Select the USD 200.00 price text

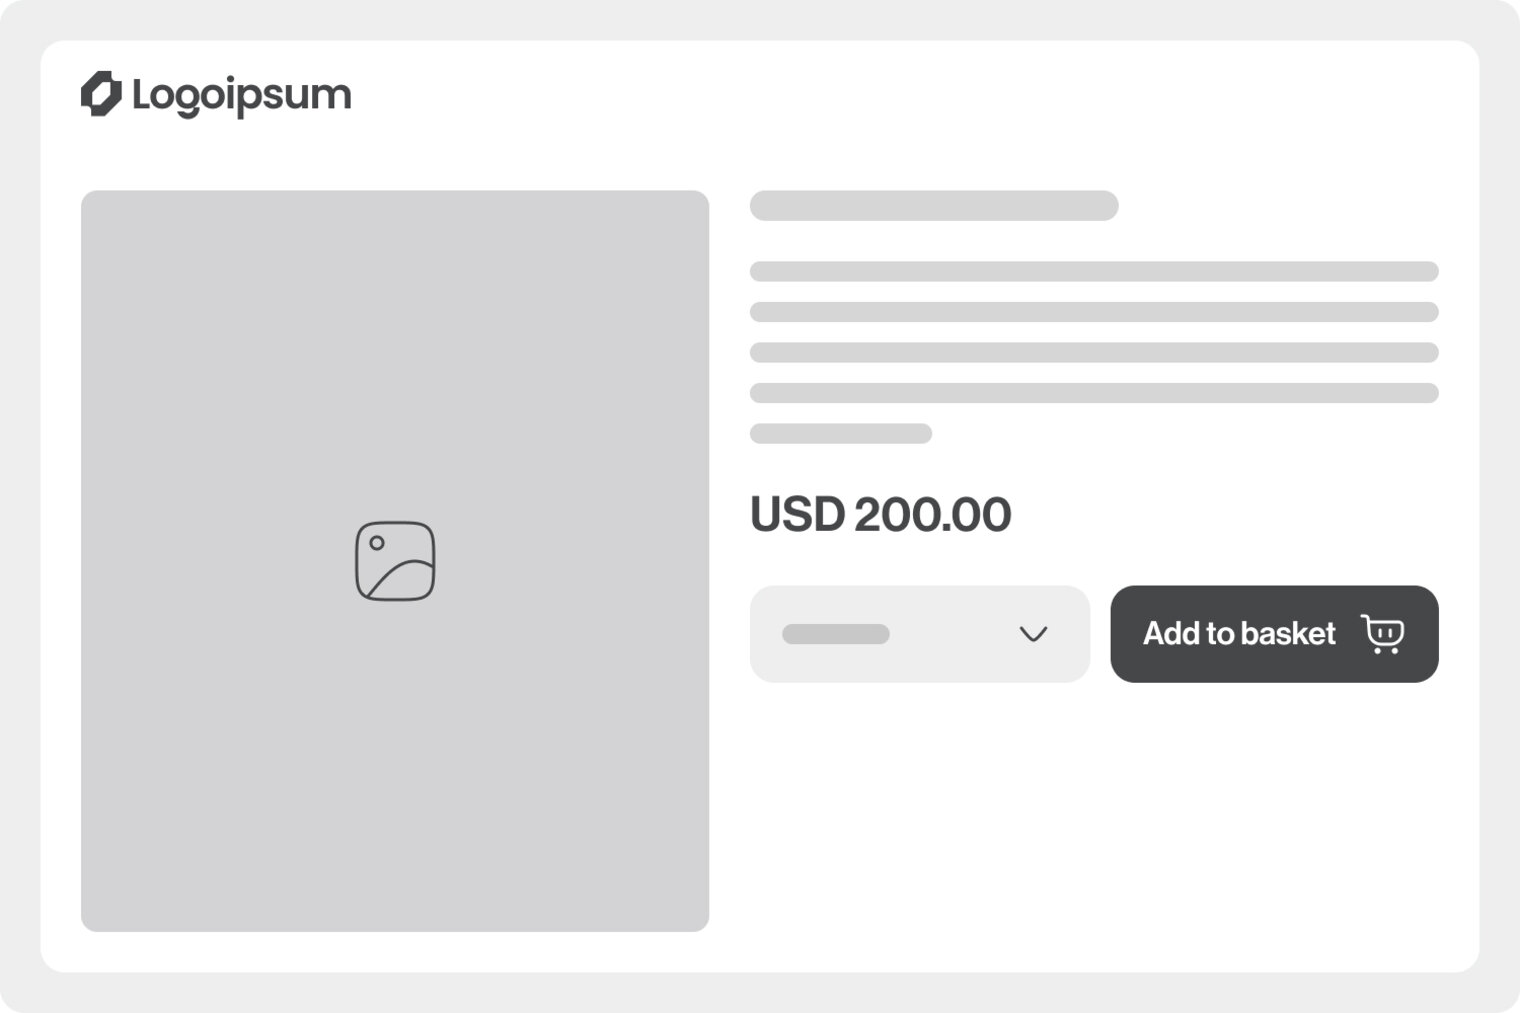880,515
